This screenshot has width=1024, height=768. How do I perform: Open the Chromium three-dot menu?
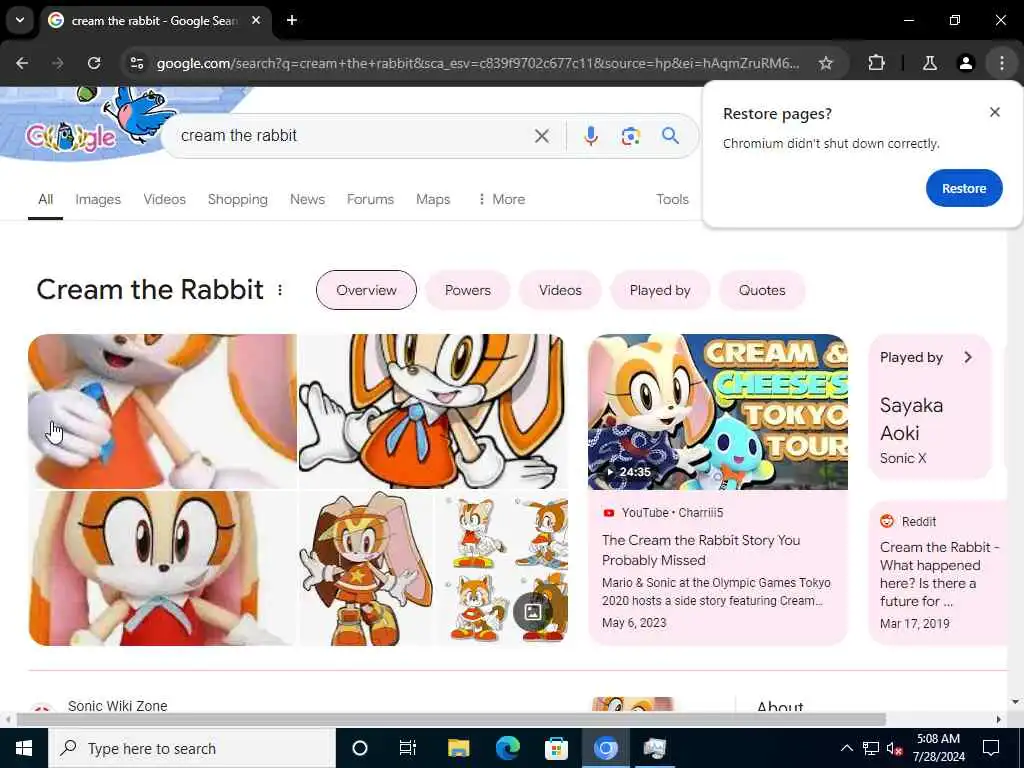click(x=1002, y=63)
